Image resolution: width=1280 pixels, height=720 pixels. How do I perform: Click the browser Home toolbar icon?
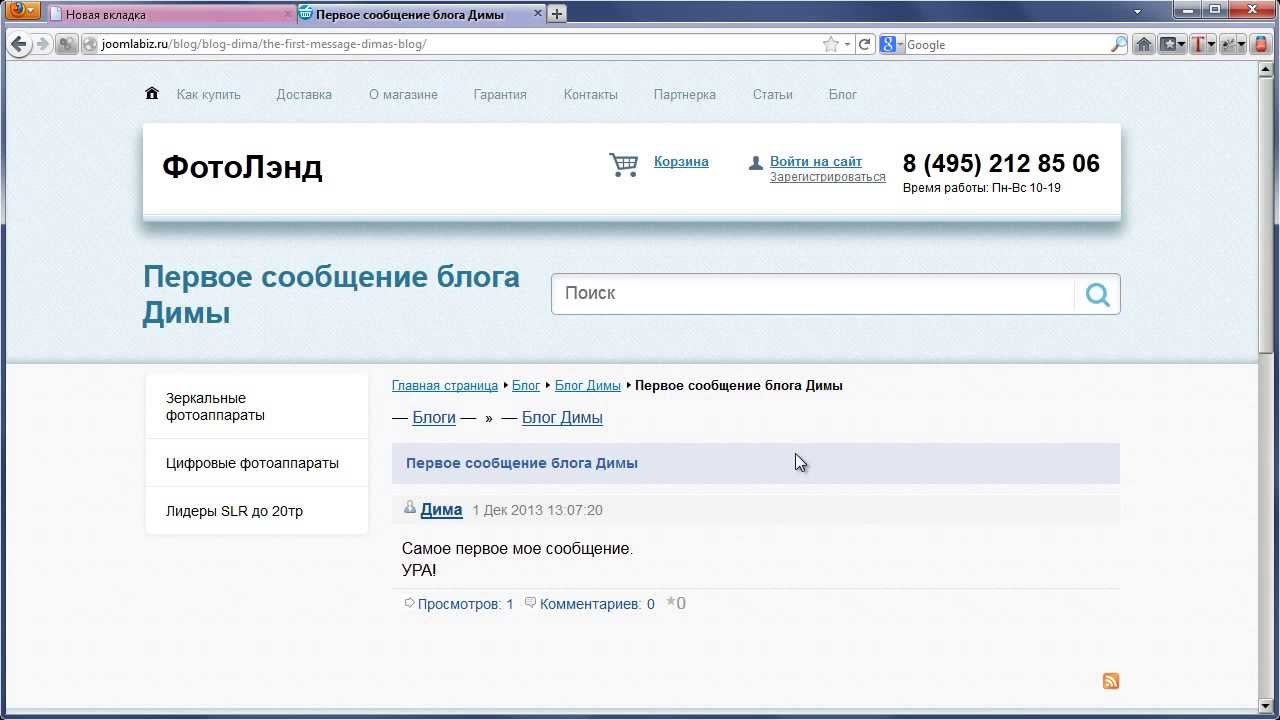click(1144, 44)
